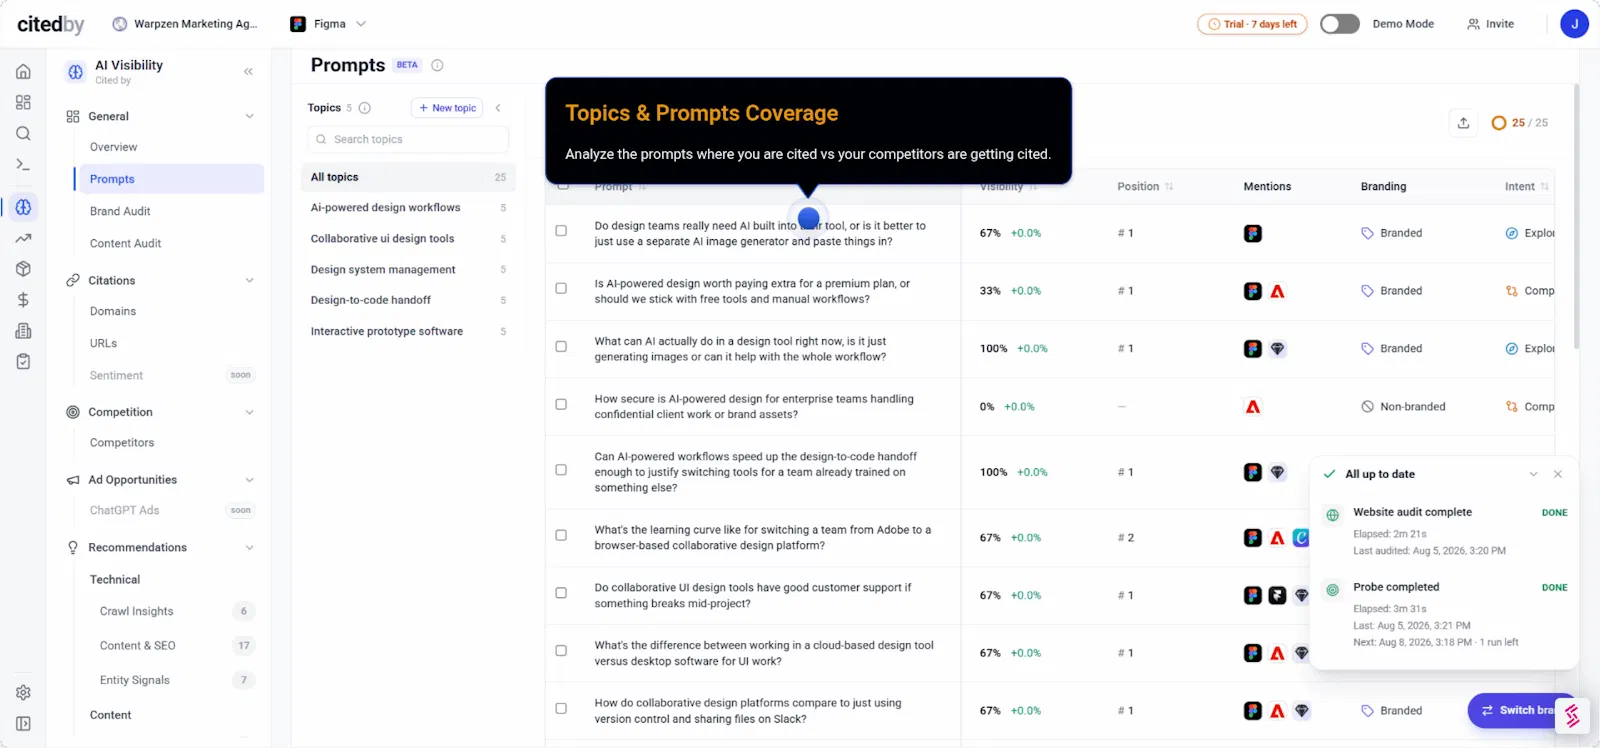This screenshot has height=748, width=1600.
Task: Collapse the Competition section
Action: click(x=249, y=412)
